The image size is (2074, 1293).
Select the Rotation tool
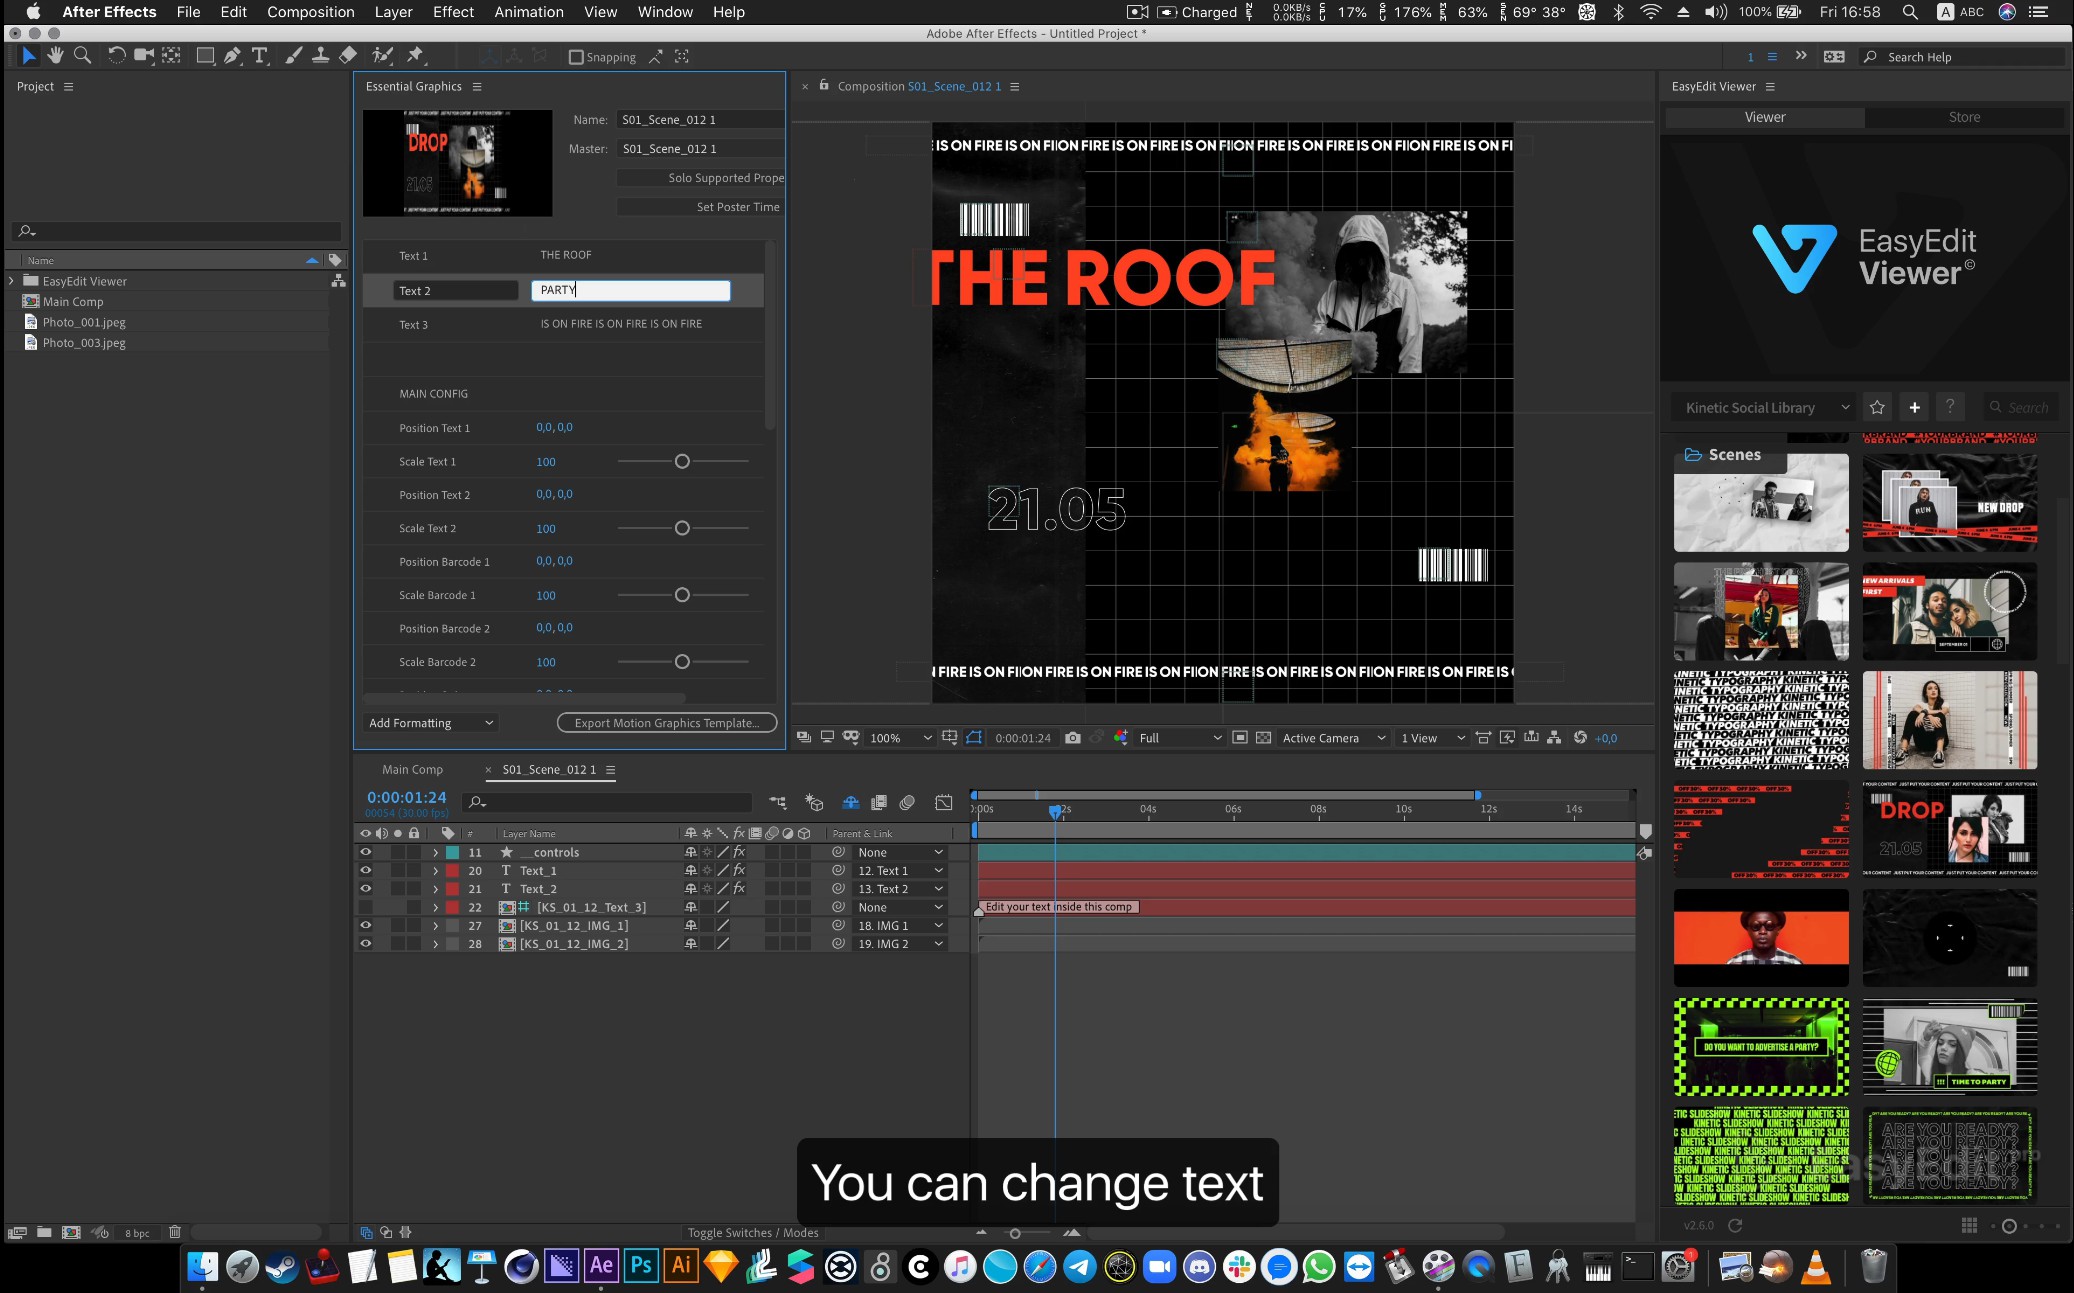click(x=117, y=56)
